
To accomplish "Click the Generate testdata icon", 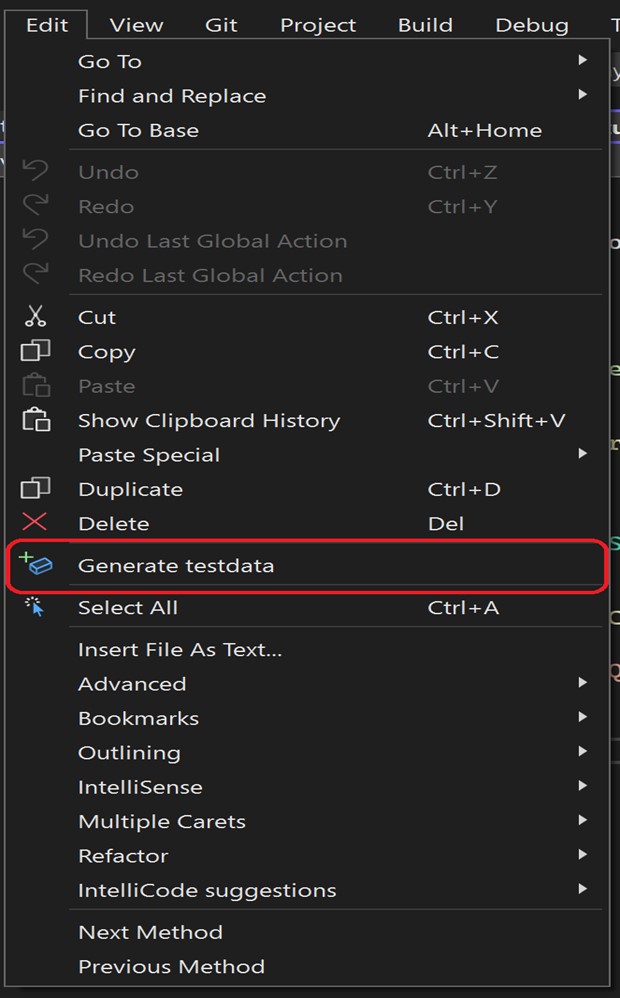I will 35,565.
